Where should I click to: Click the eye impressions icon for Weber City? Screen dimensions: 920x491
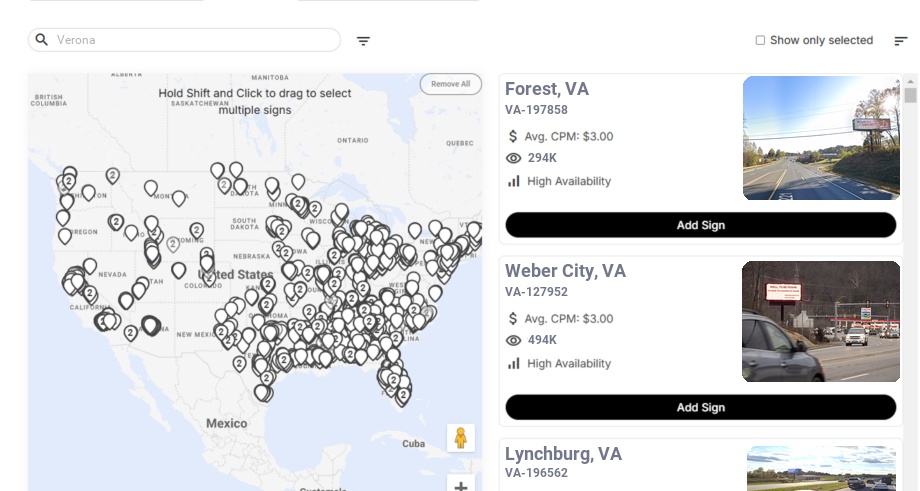(514, 340)
